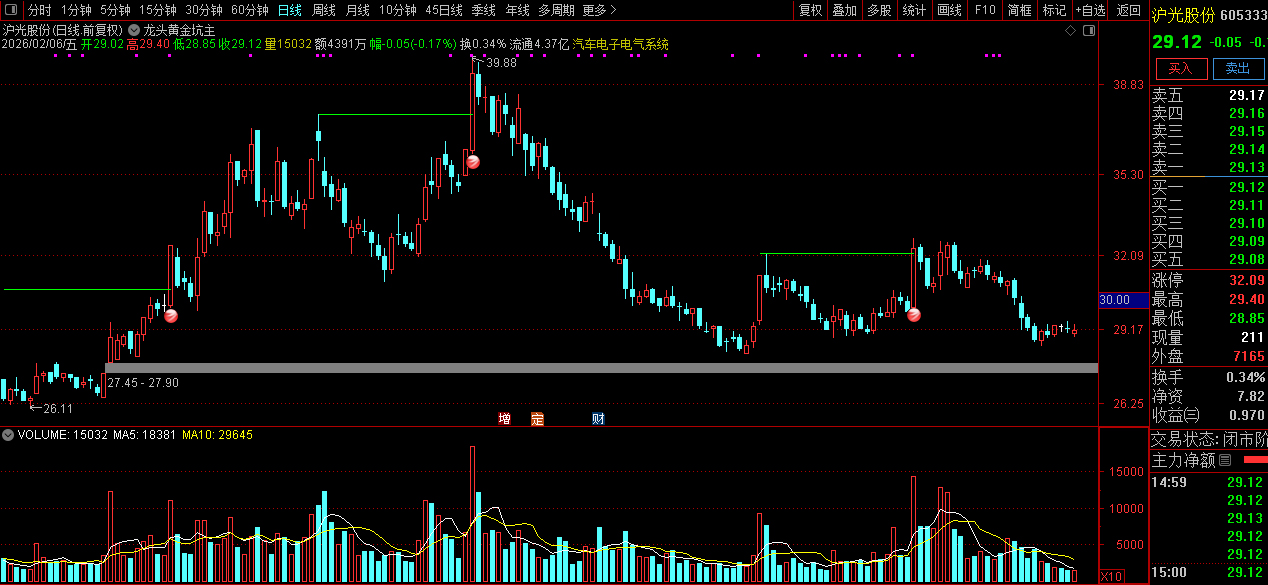Select the 日线 period tab
The height and width of the screenshot is (585, 1268).
(x=289, y=10)
